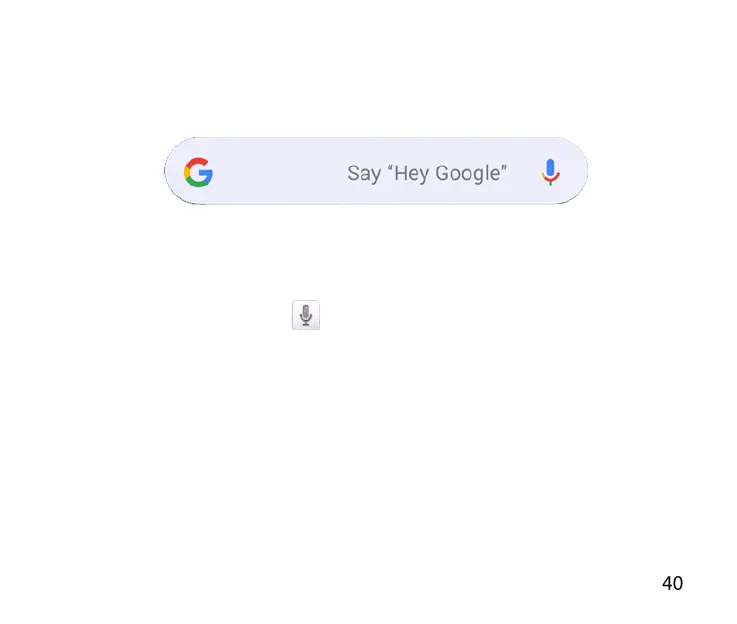Screen dimensions: 737x624
Task: Select the small gray microphone button
Action: pyautogui.click(x=306, y=315)
